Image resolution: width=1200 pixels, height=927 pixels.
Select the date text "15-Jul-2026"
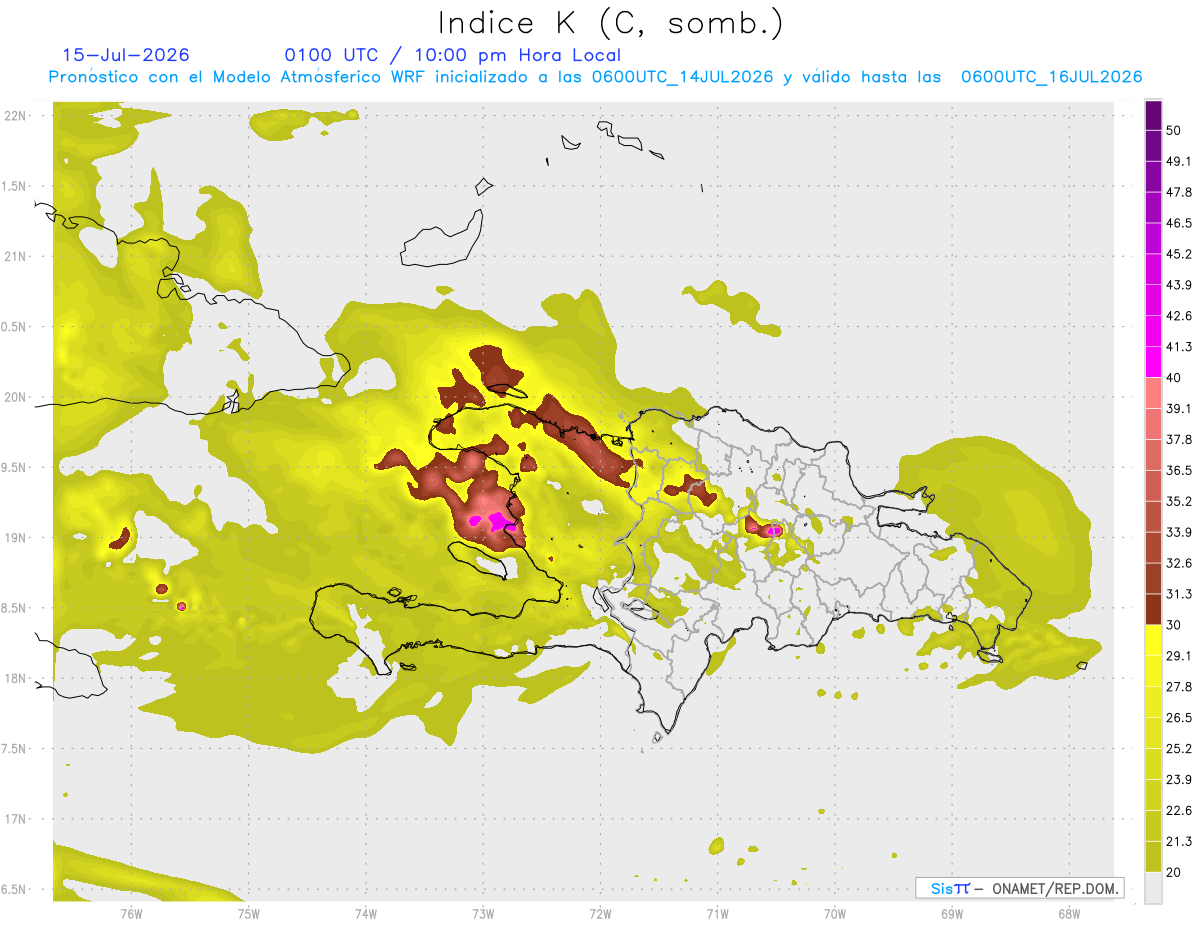(126, 55)
